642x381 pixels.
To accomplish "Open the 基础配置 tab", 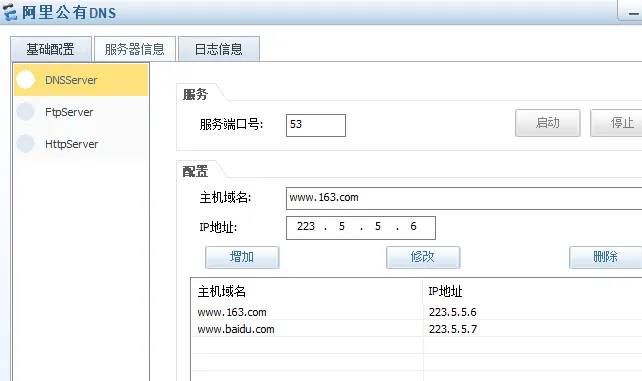I will click(x=51, y=49).
